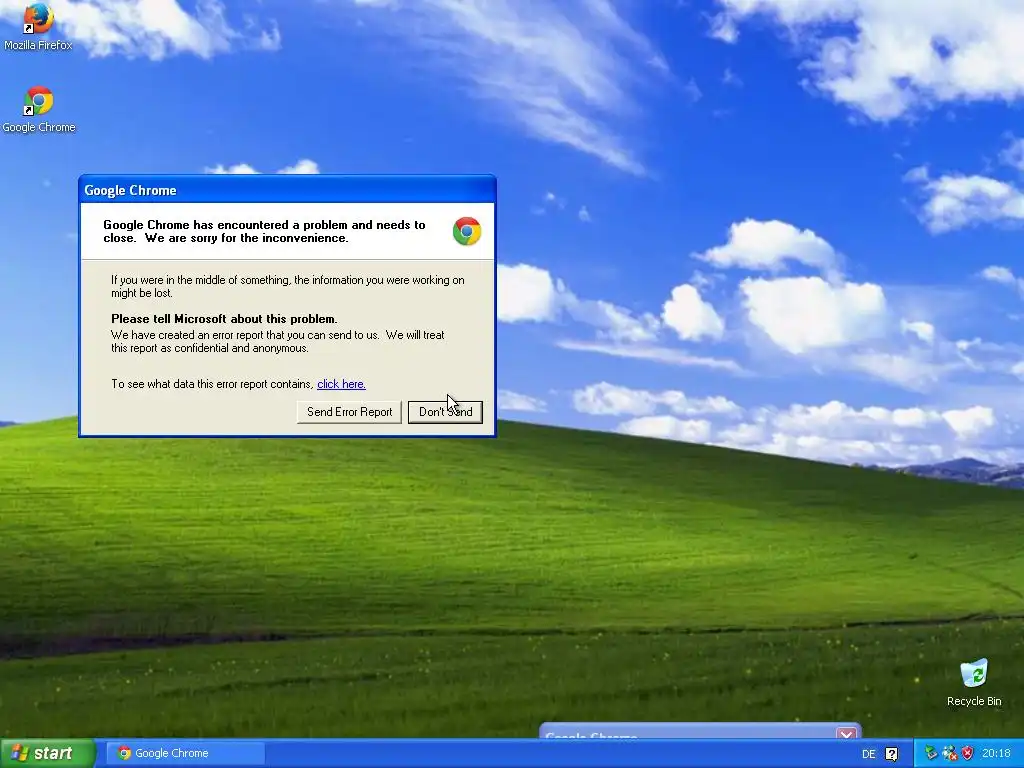Open the Google Chrome desktop shortcut
This screenshot has height=768, width=1024.
tap(39, 109)
